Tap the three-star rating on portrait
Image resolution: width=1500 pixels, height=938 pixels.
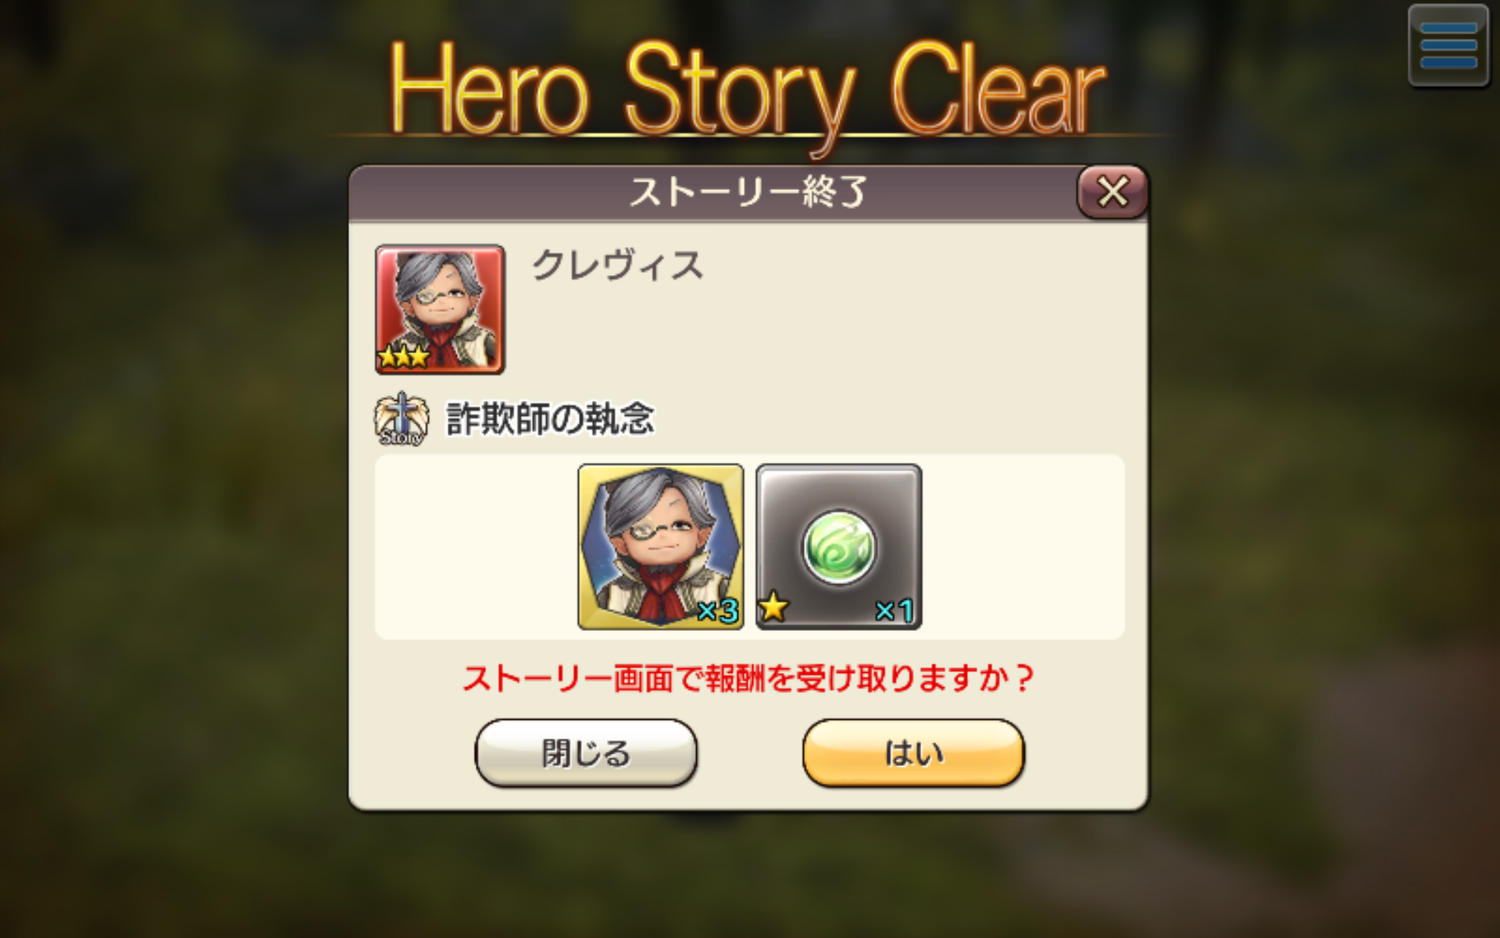tap(403, 356)
